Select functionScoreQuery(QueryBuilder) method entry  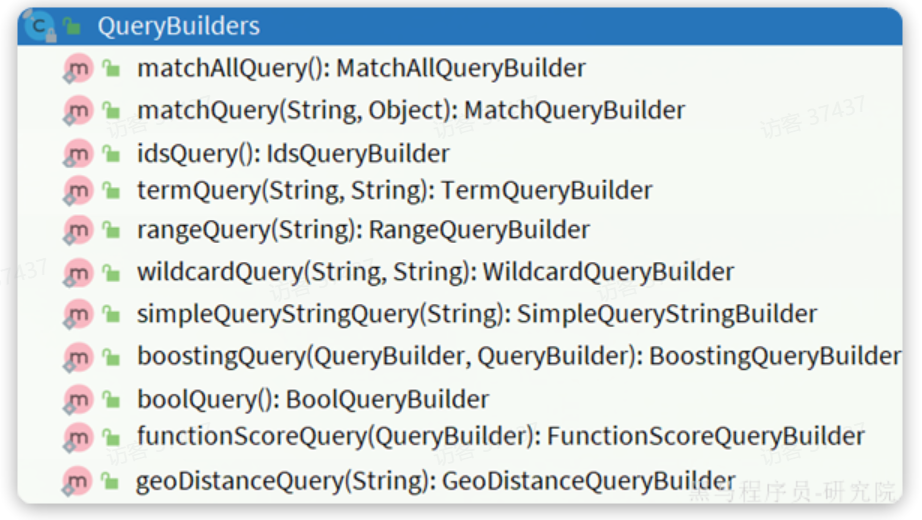pos(500,436)
